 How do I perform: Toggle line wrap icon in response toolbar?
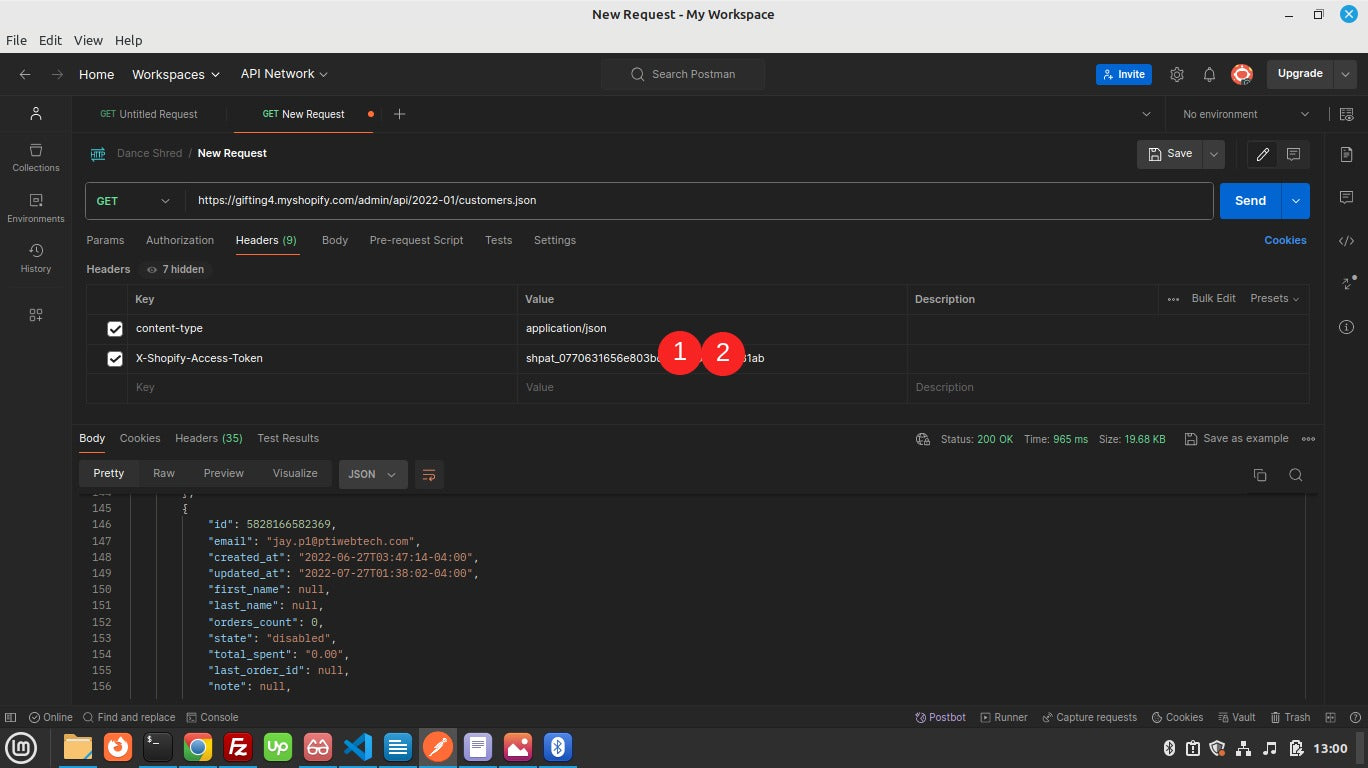point(429,474)
